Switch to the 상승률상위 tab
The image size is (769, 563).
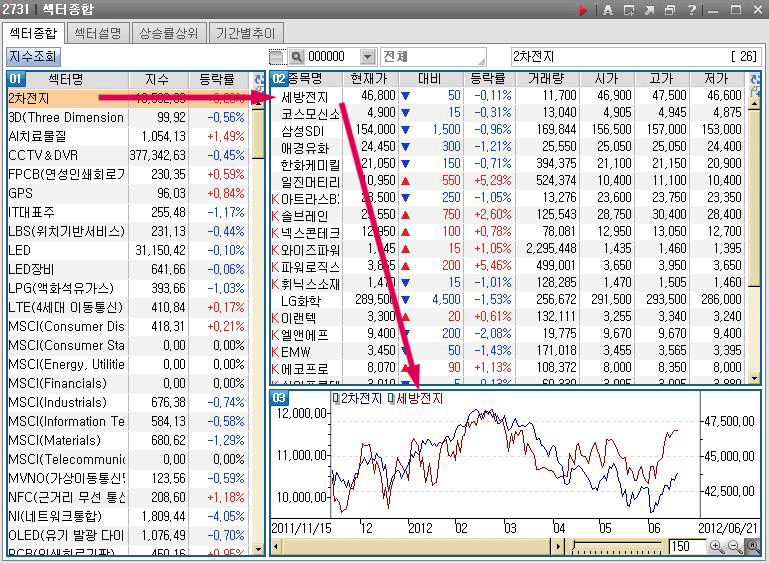pos(168,33)
